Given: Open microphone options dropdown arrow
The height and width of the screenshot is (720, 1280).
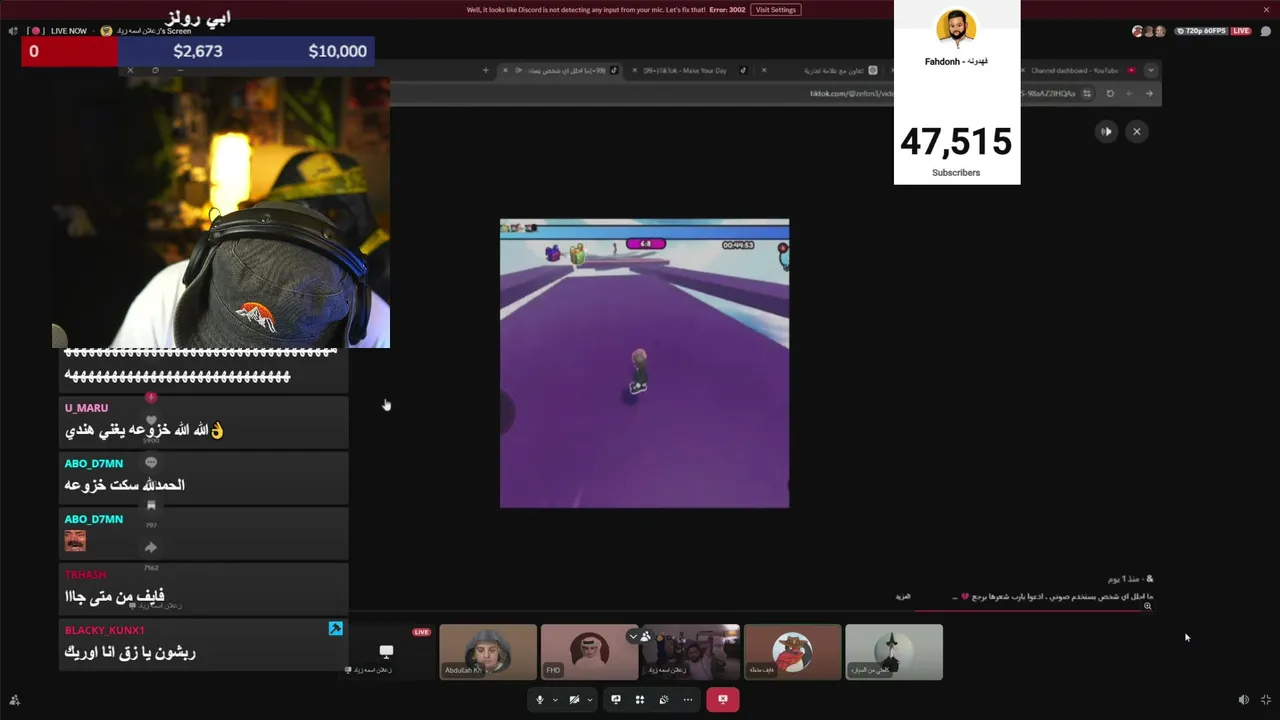Looking at the screenshot, I should pyautogui.click(x=555, y=700).
